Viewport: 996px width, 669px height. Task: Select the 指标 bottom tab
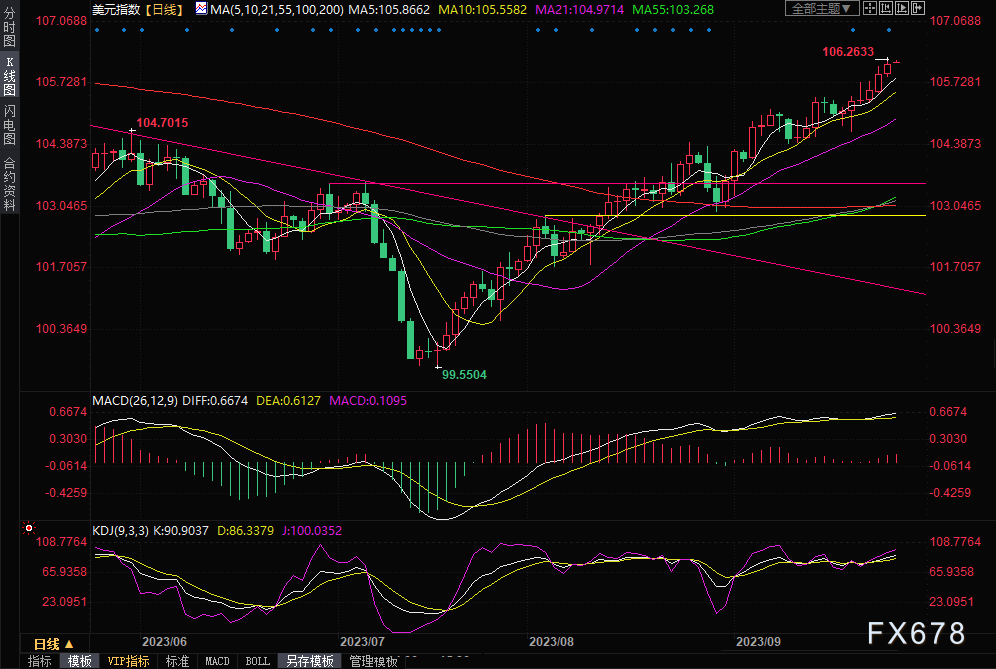point(40,661)
